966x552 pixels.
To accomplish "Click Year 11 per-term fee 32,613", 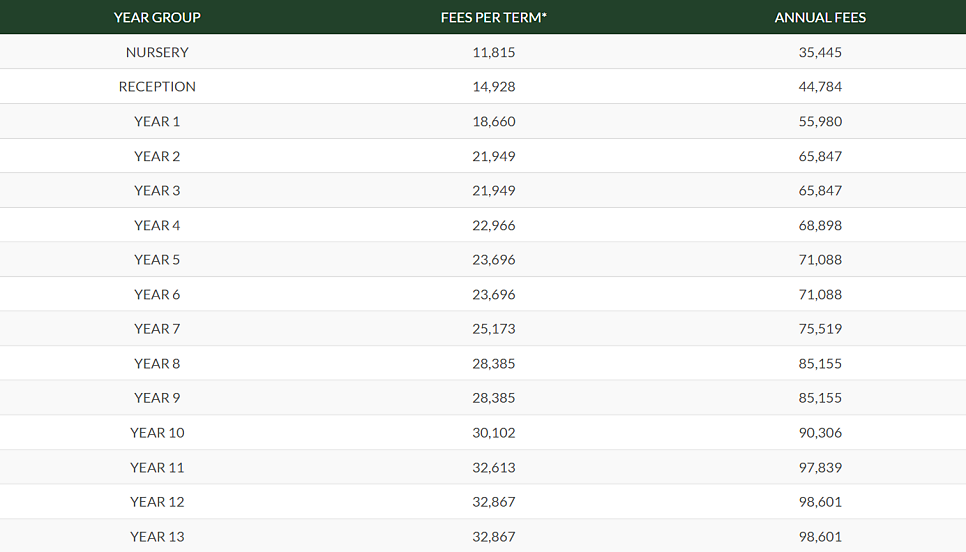I will tap(493, 467).
